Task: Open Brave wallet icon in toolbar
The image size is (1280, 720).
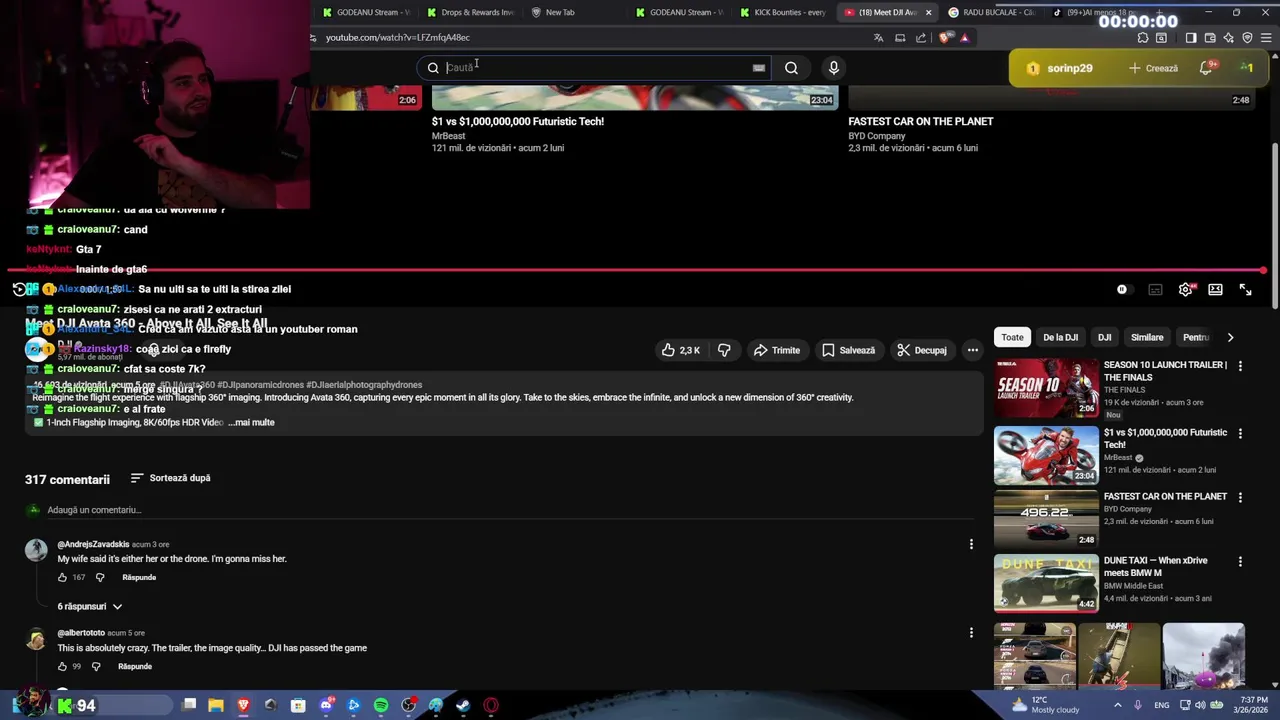Action: tap(1210, 38)
